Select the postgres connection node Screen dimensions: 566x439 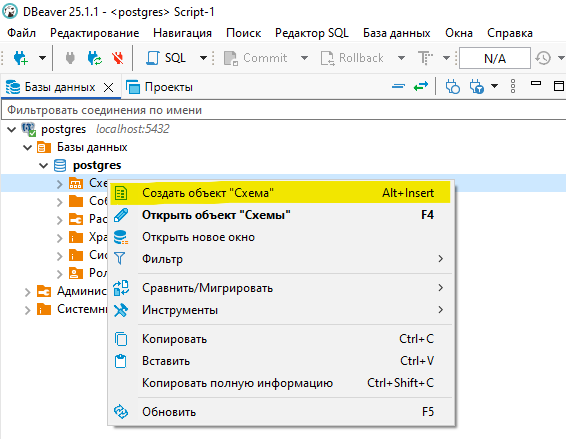64,129
